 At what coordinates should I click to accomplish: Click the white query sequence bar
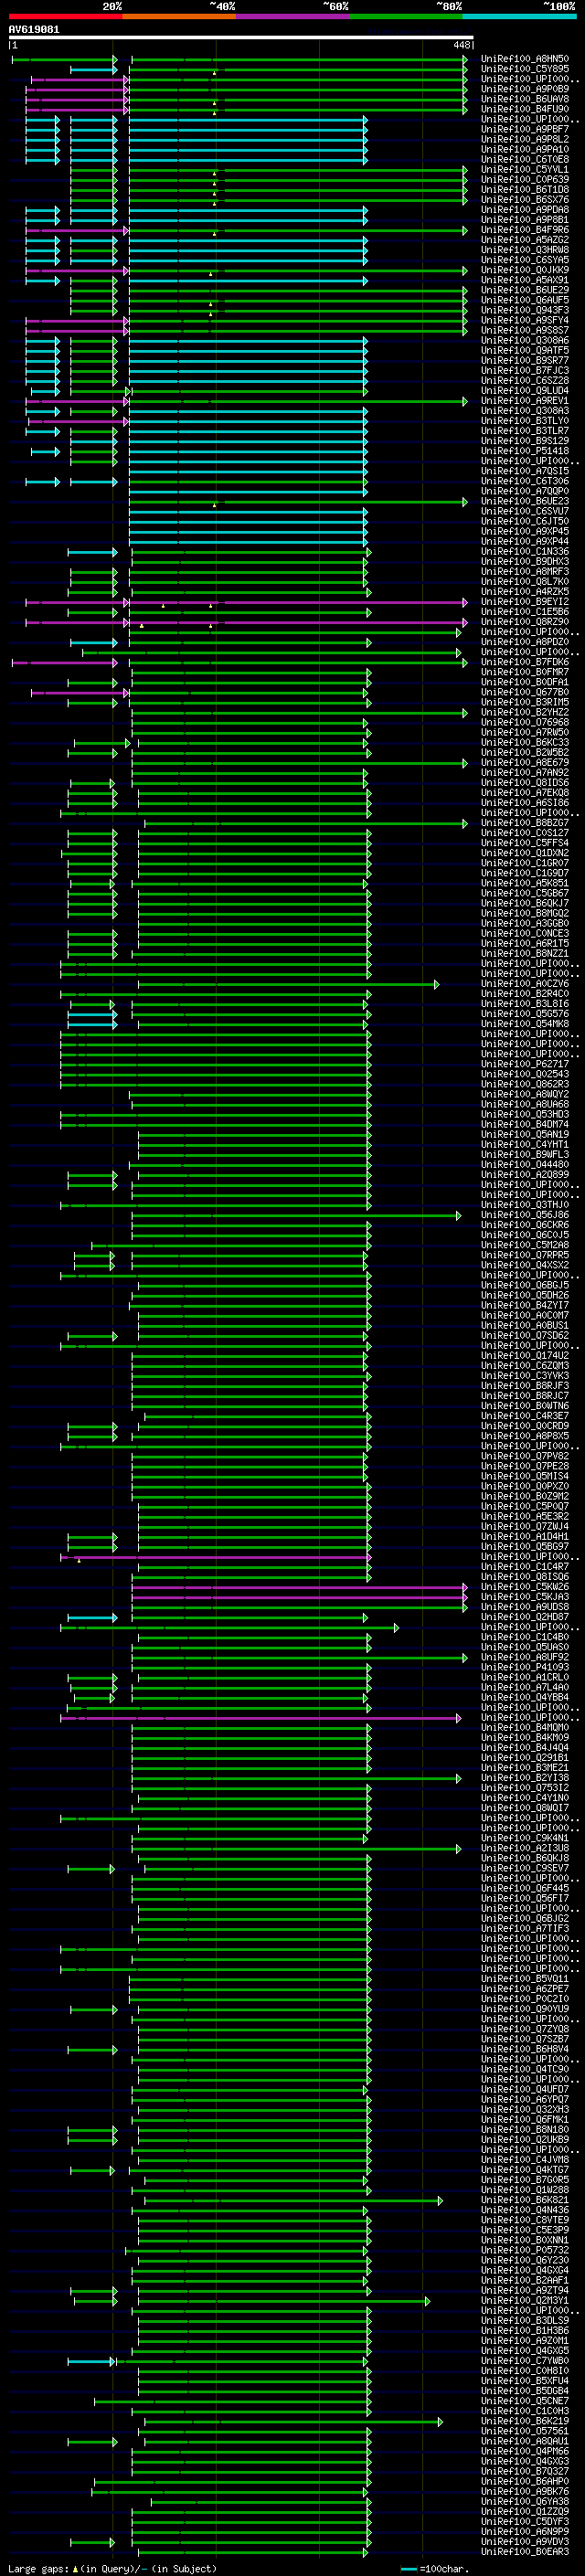point(241,37)
